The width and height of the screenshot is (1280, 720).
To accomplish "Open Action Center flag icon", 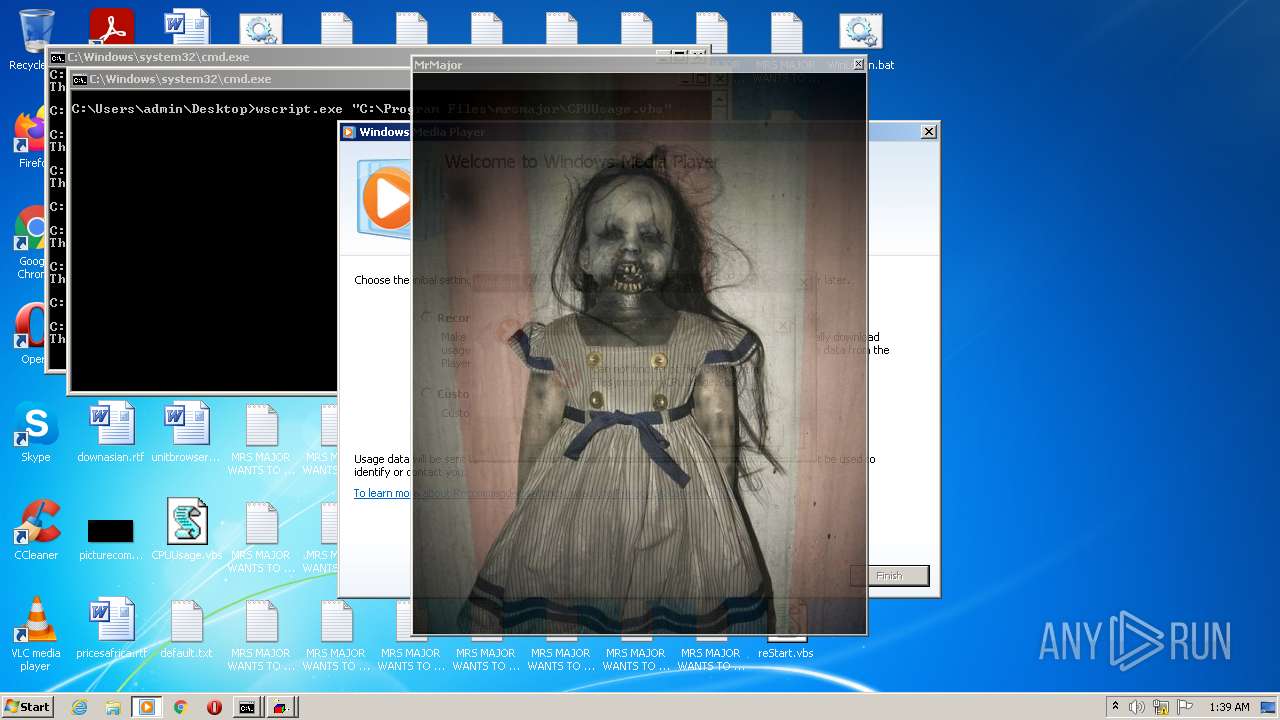I will tap(1185, 707).
